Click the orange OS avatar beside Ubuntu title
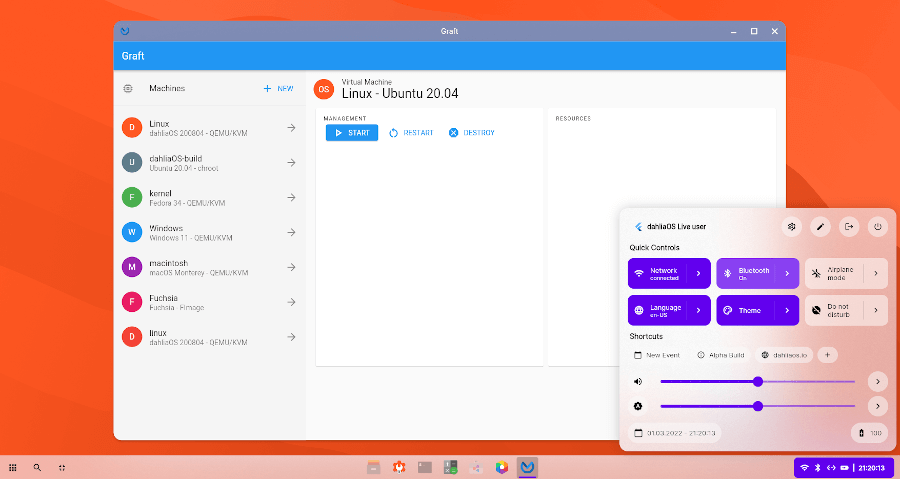The image size is (900, 479). pos(324,89)
